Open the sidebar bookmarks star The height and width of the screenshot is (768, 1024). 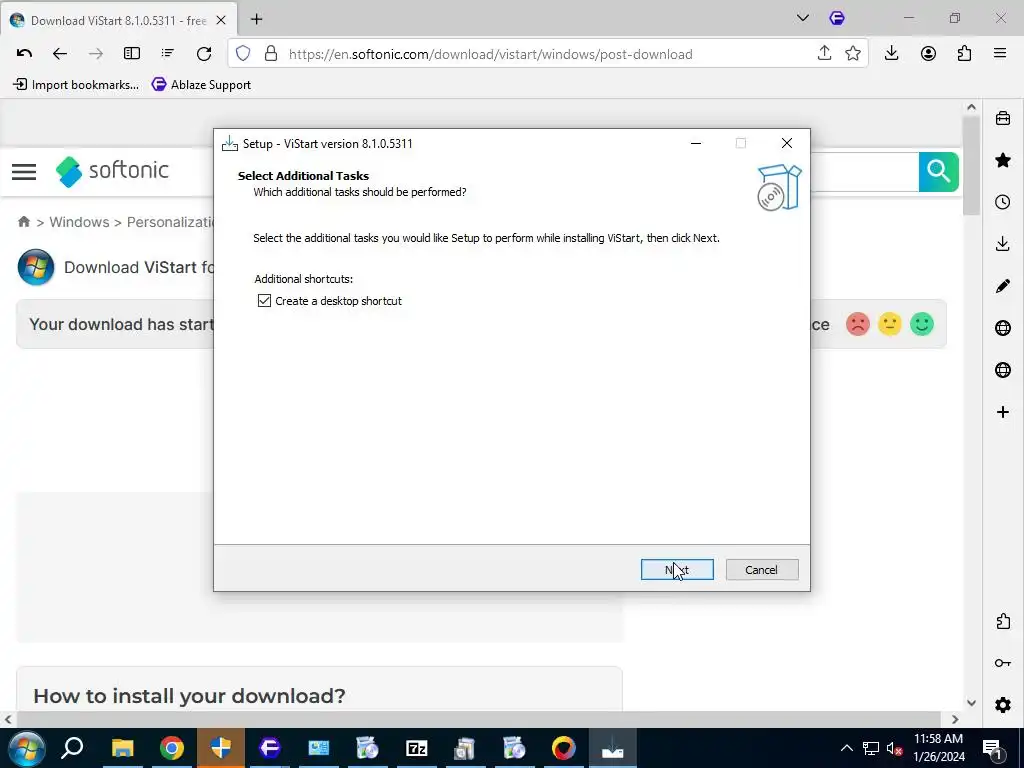pyautogui.click(x=1002, y=160)
